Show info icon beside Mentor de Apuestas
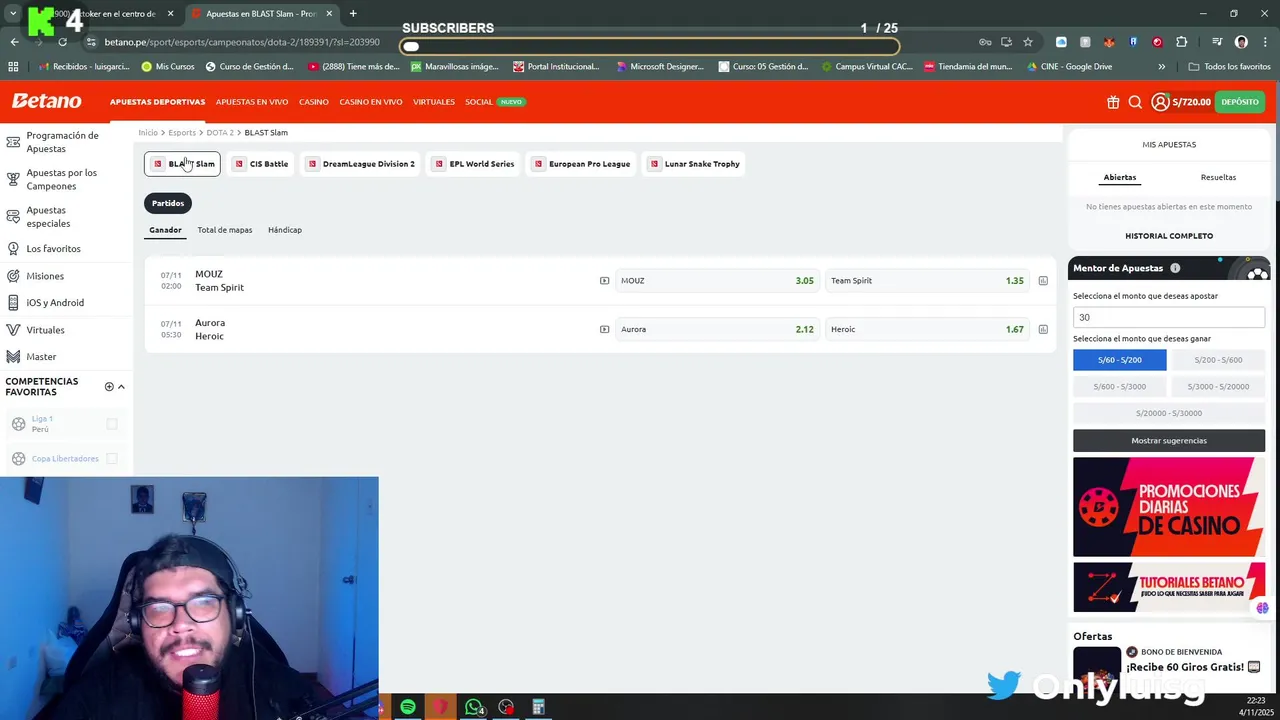This screenshot has width=1280, height=720. click(1175, 268)
